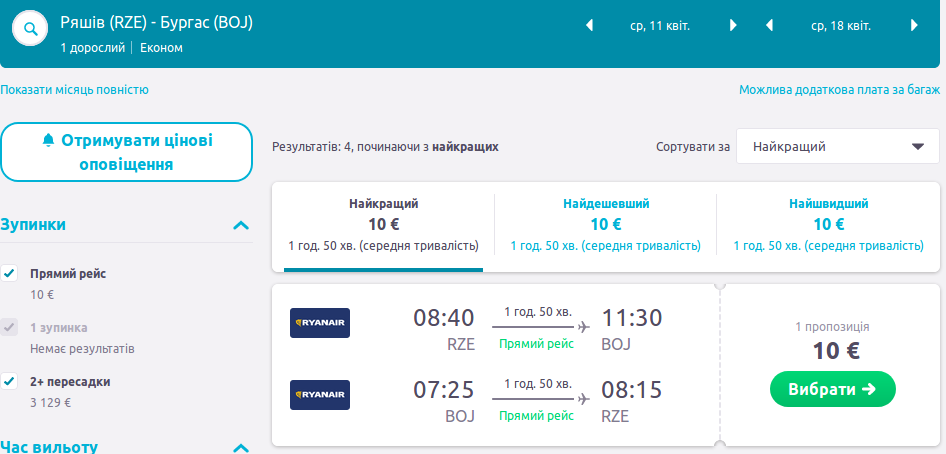This screenshot has width=946, height=454.
Task: Toggle the 2+ пересадки checkbox
Action: click(10, 381)
